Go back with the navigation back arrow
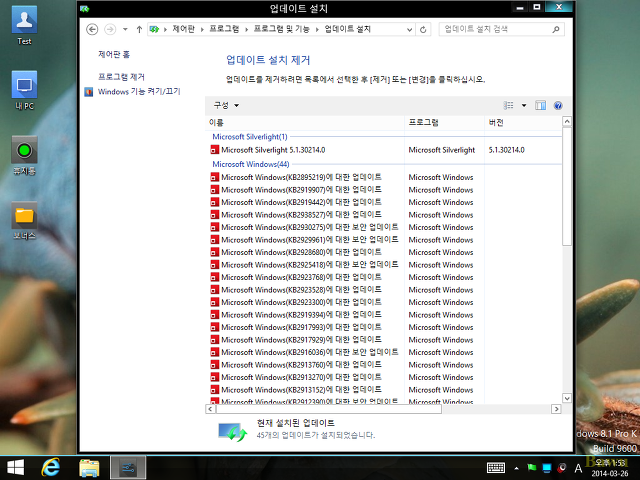 point(92,29)
